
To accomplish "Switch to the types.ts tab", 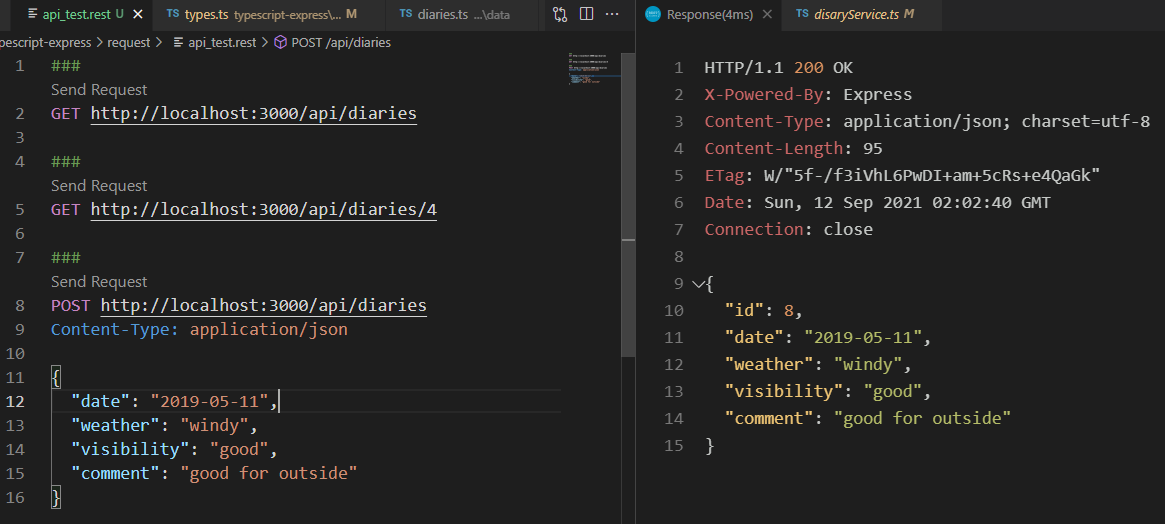I will [268, 14].
